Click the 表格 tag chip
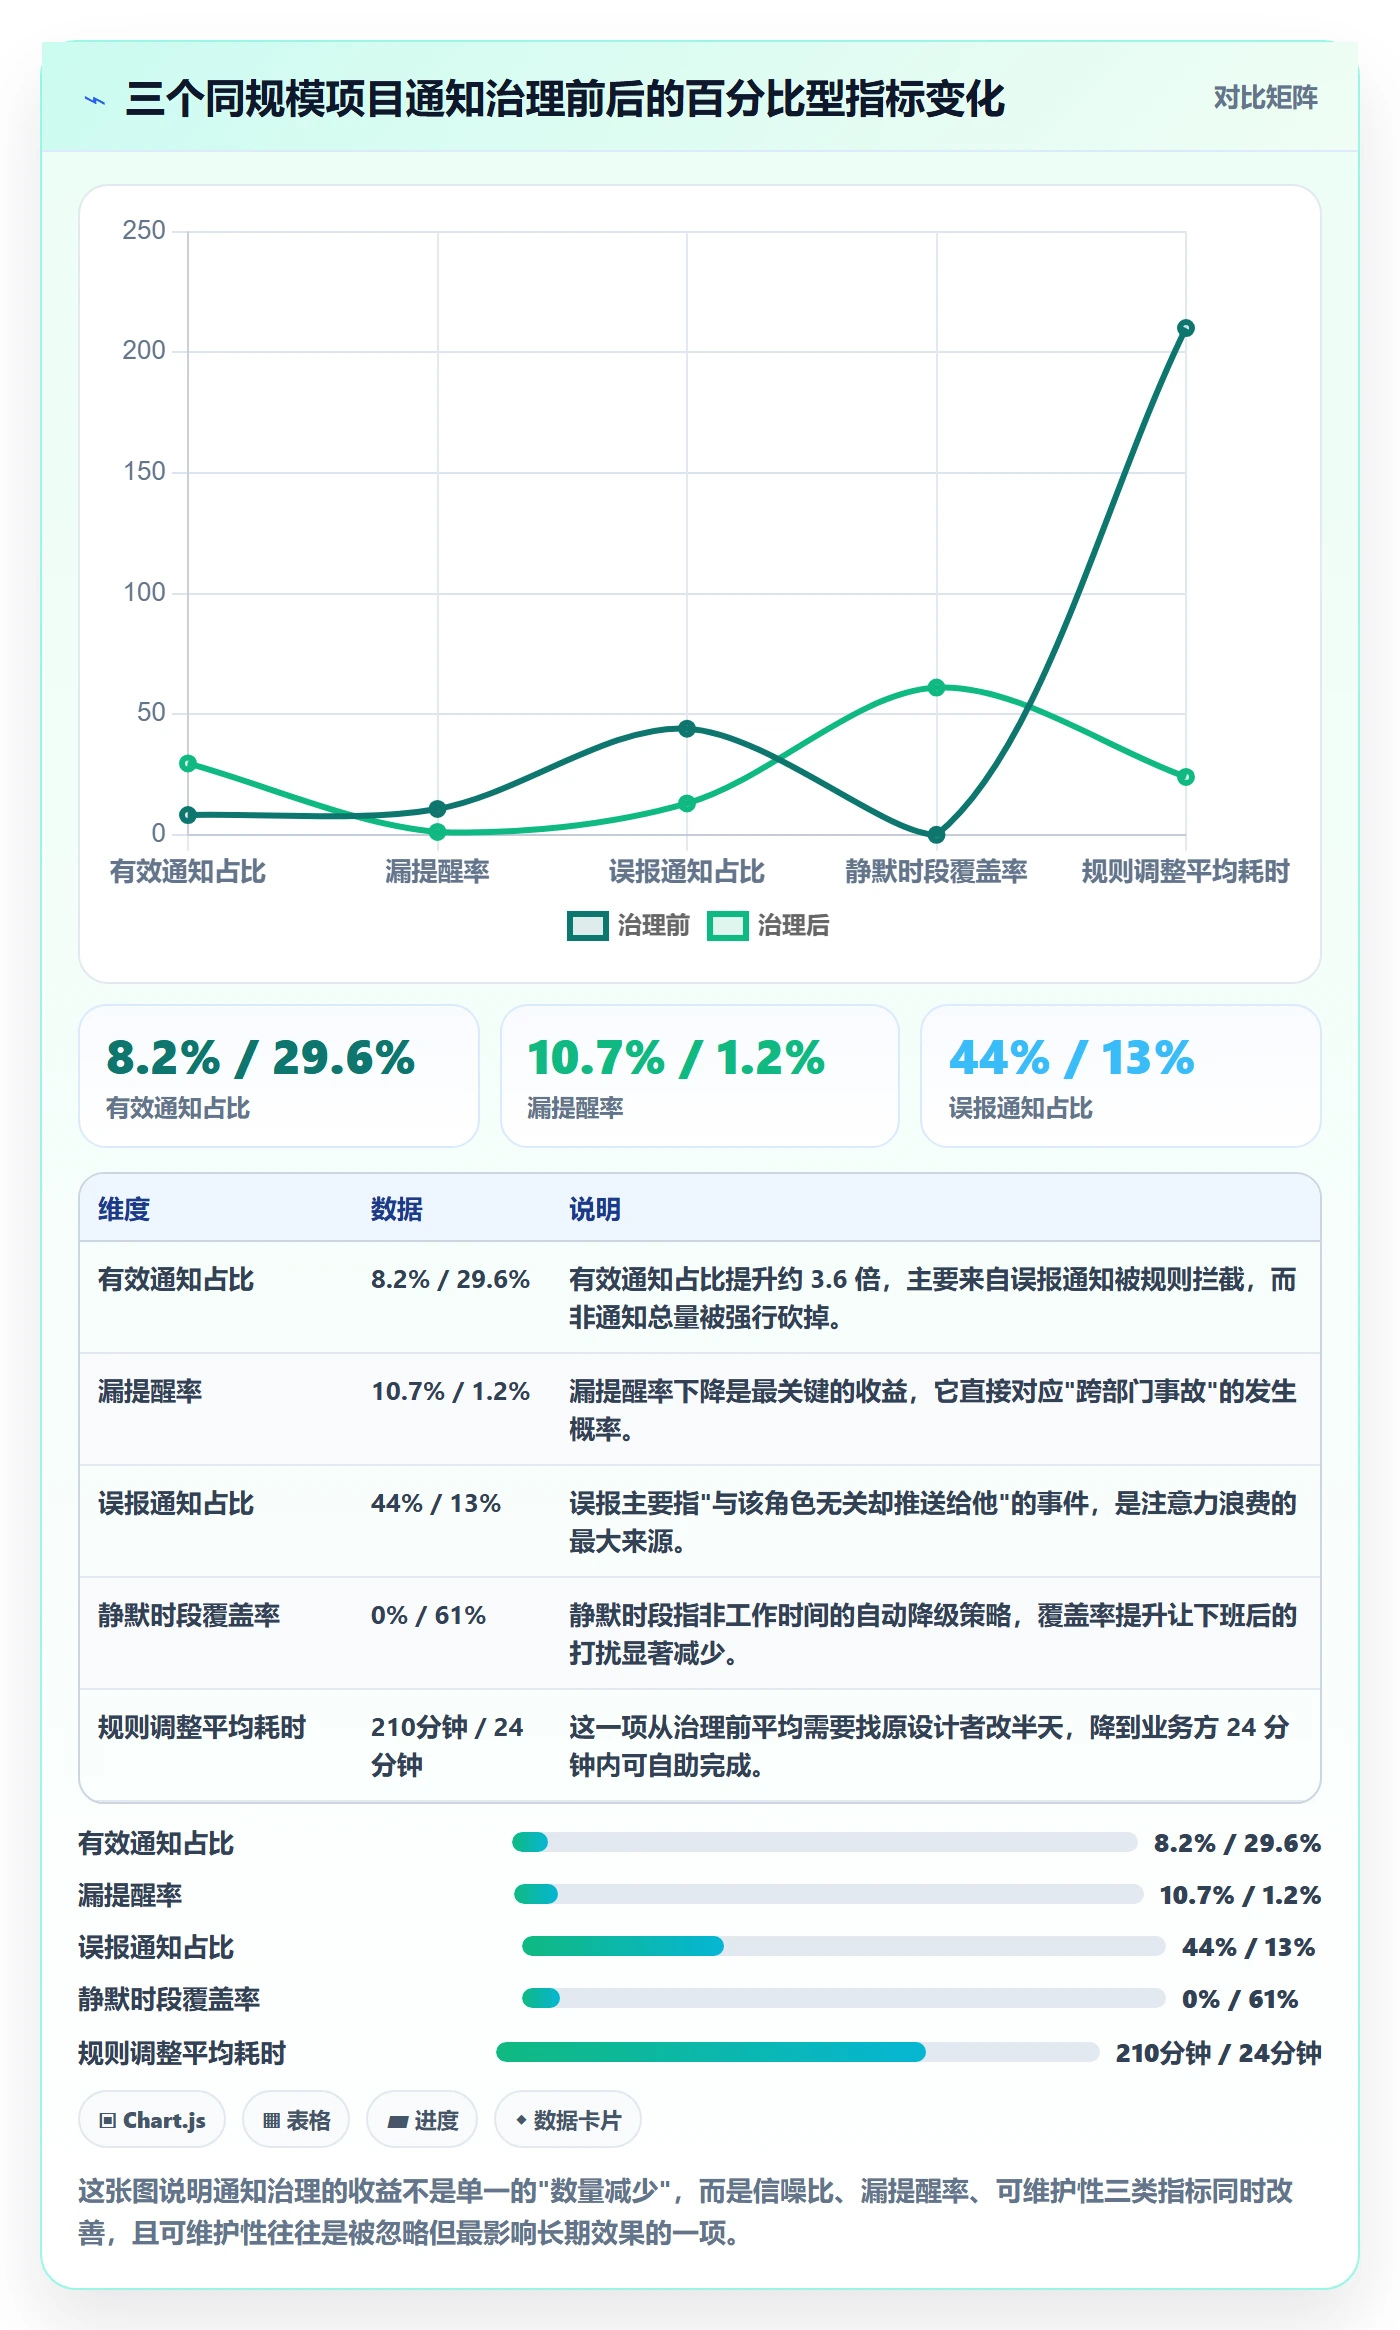The width and height of the screenshot is (1400, 2330). point(296,2120)
